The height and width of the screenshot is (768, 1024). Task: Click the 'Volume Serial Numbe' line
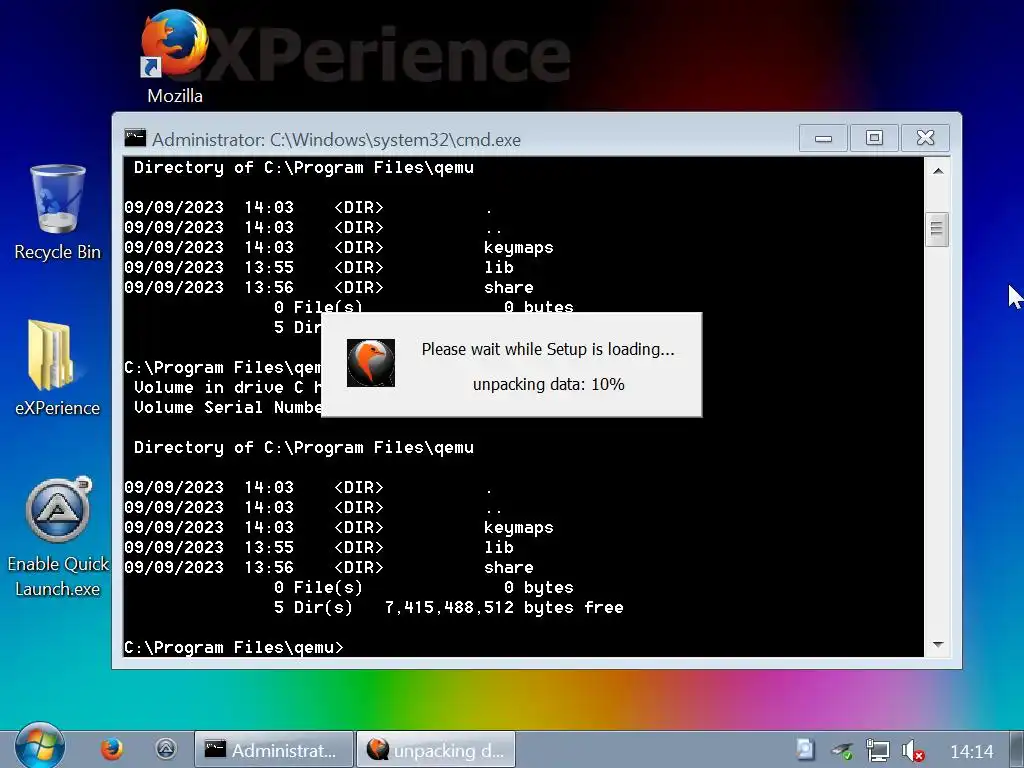[x=227, y=408]
